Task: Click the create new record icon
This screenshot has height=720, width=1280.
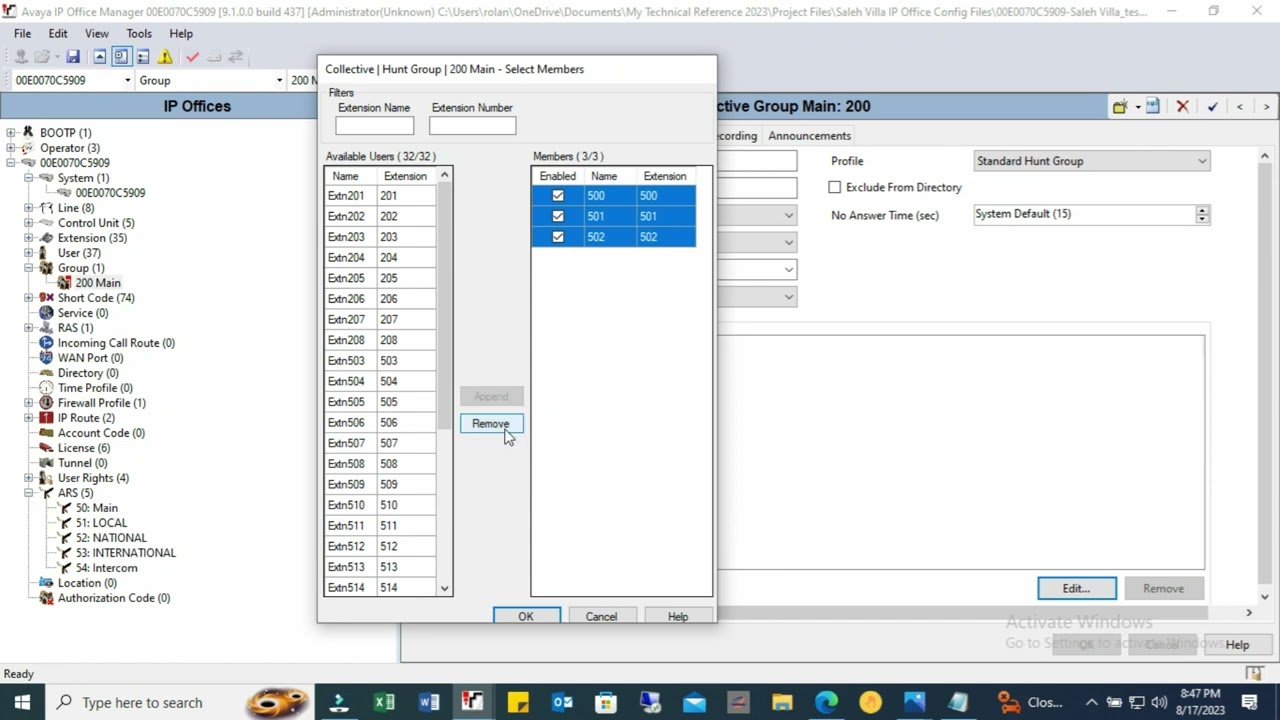Action: tap(1120, 107)
